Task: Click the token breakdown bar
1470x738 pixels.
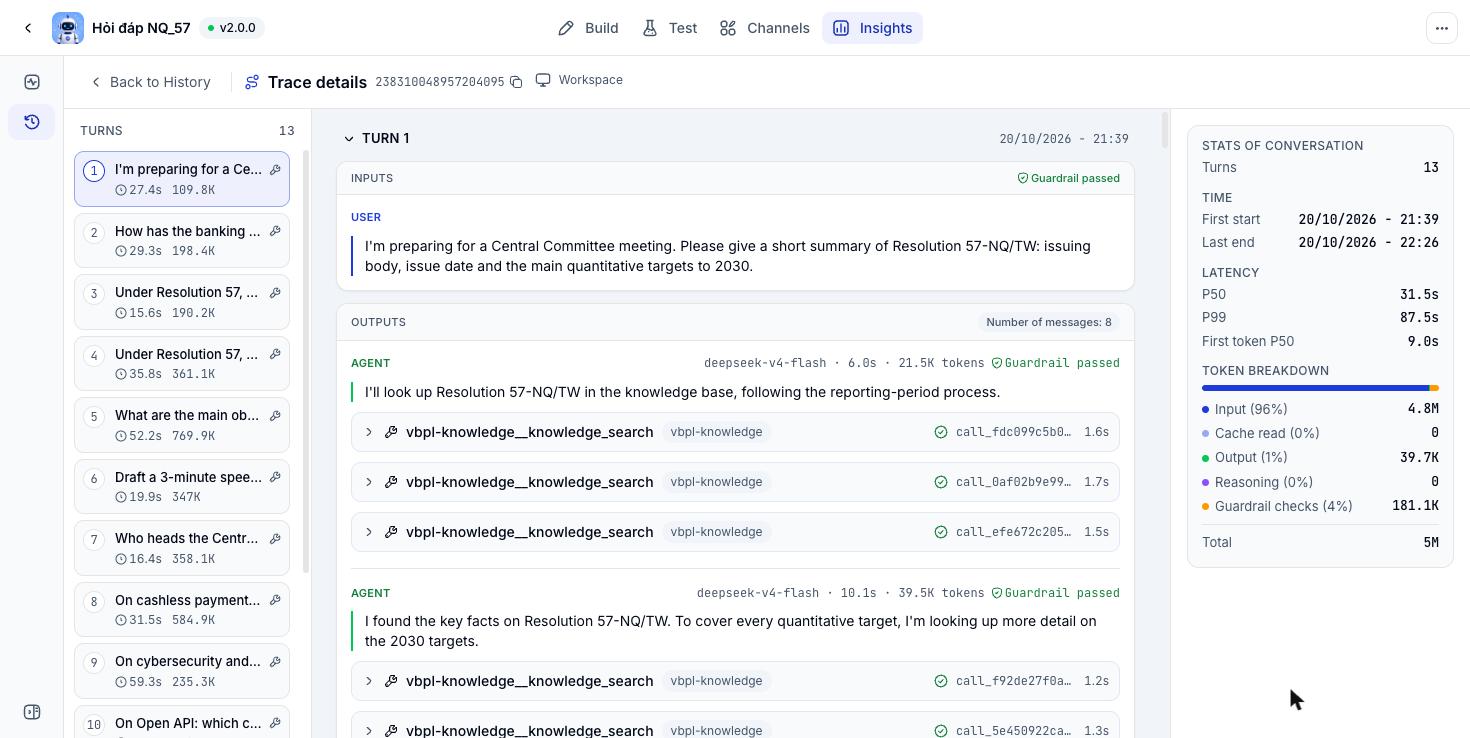Action: point(1320,388)
